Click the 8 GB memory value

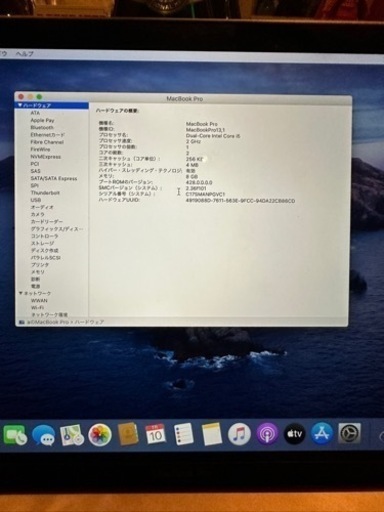[x=192, y=176]
